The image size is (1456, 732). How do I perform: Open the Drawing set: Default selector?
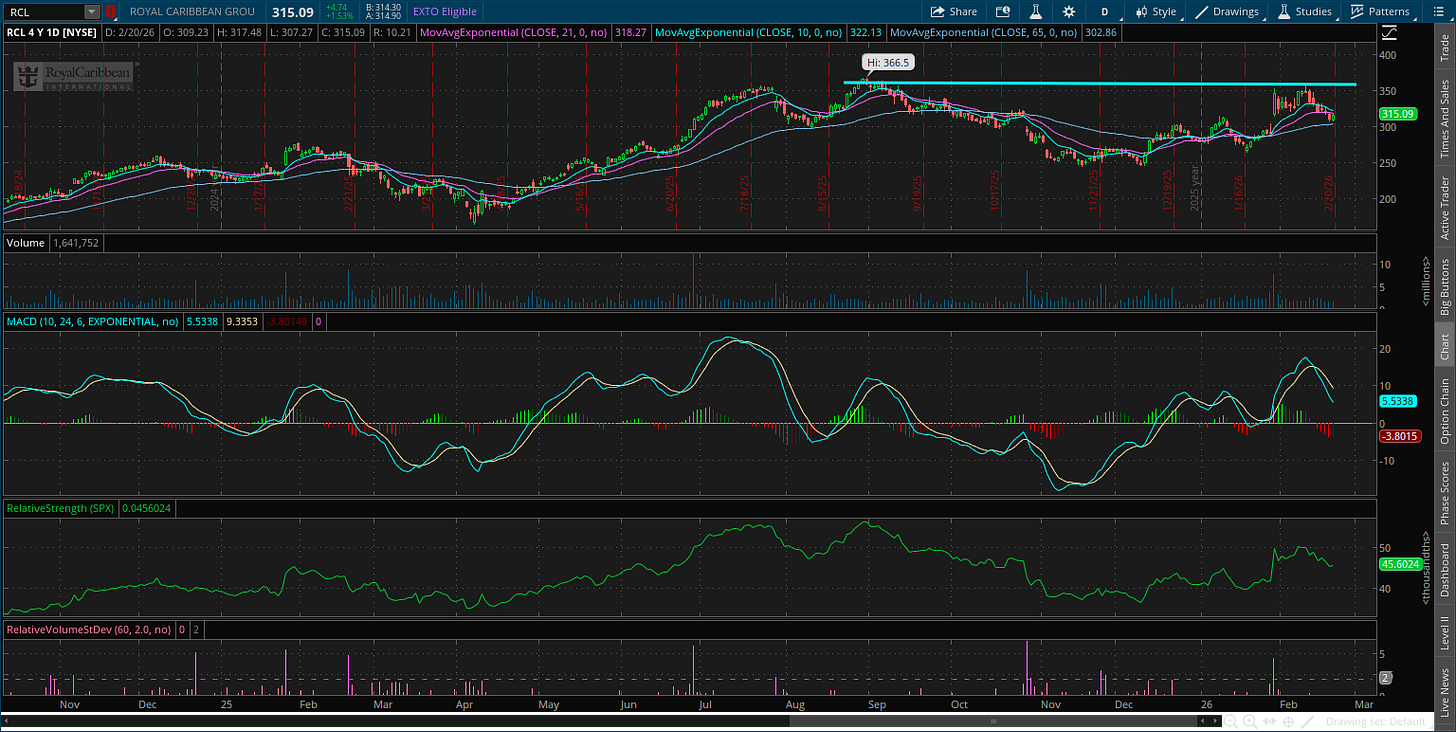[1377, 722]
